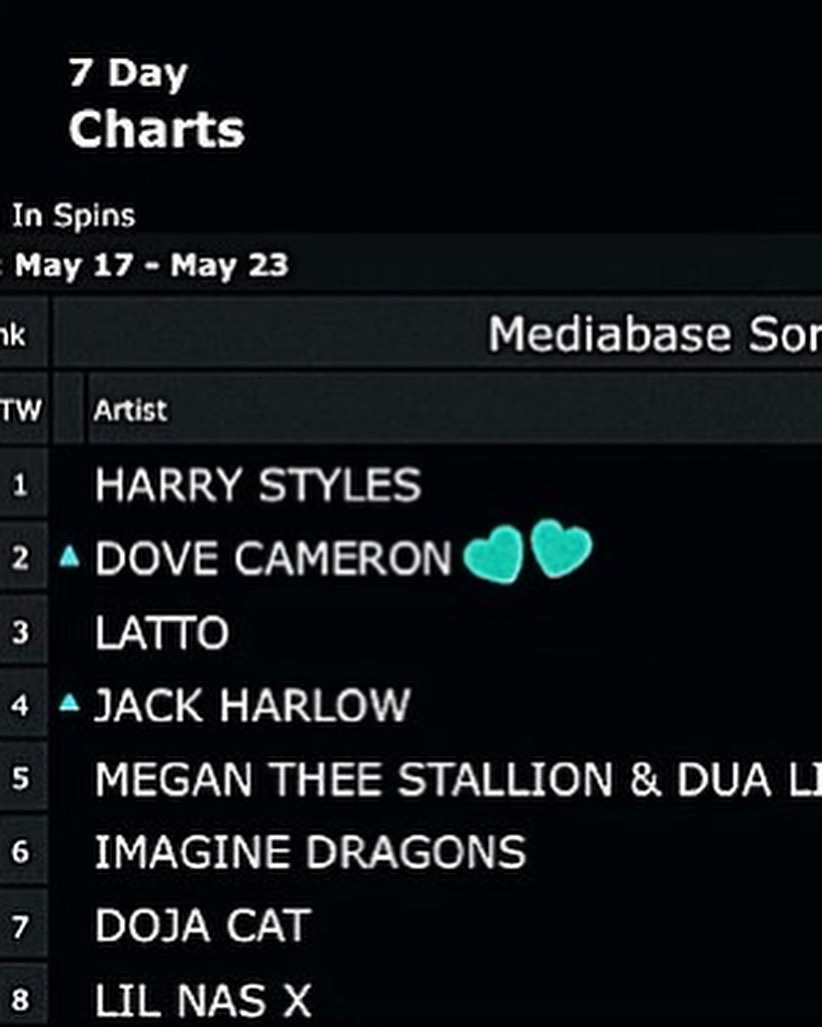Click rank number 1 cell
The width and height of the screenshot is (822, 1027).
tap(21, 487)
